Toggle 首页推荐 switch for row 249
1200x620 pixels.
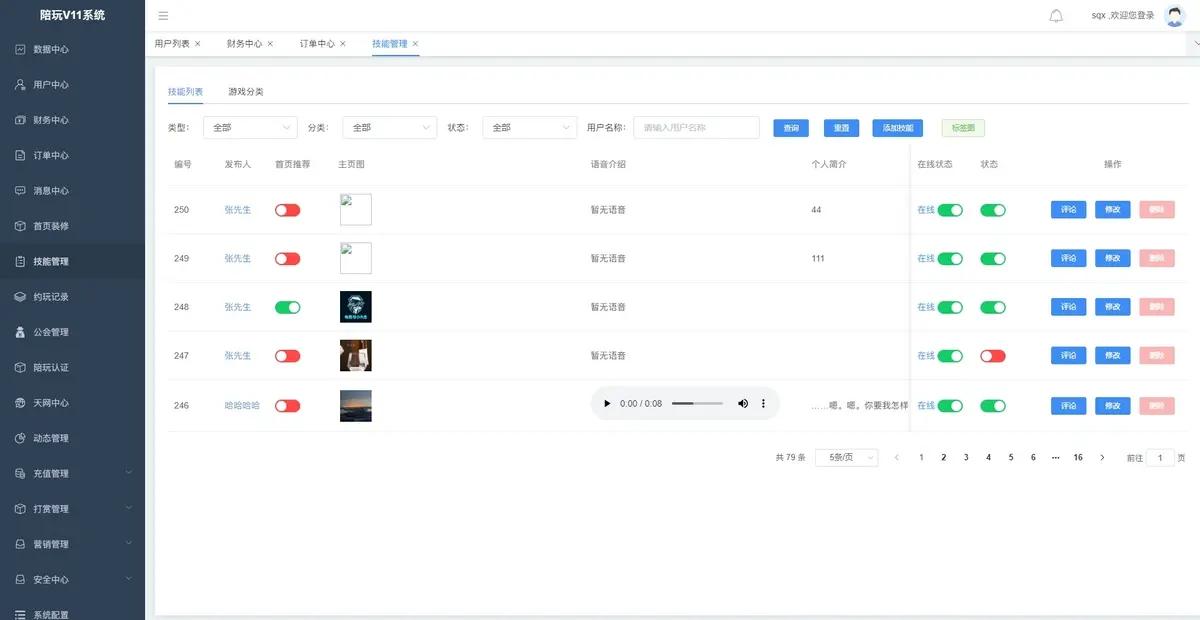click(287, 258)
